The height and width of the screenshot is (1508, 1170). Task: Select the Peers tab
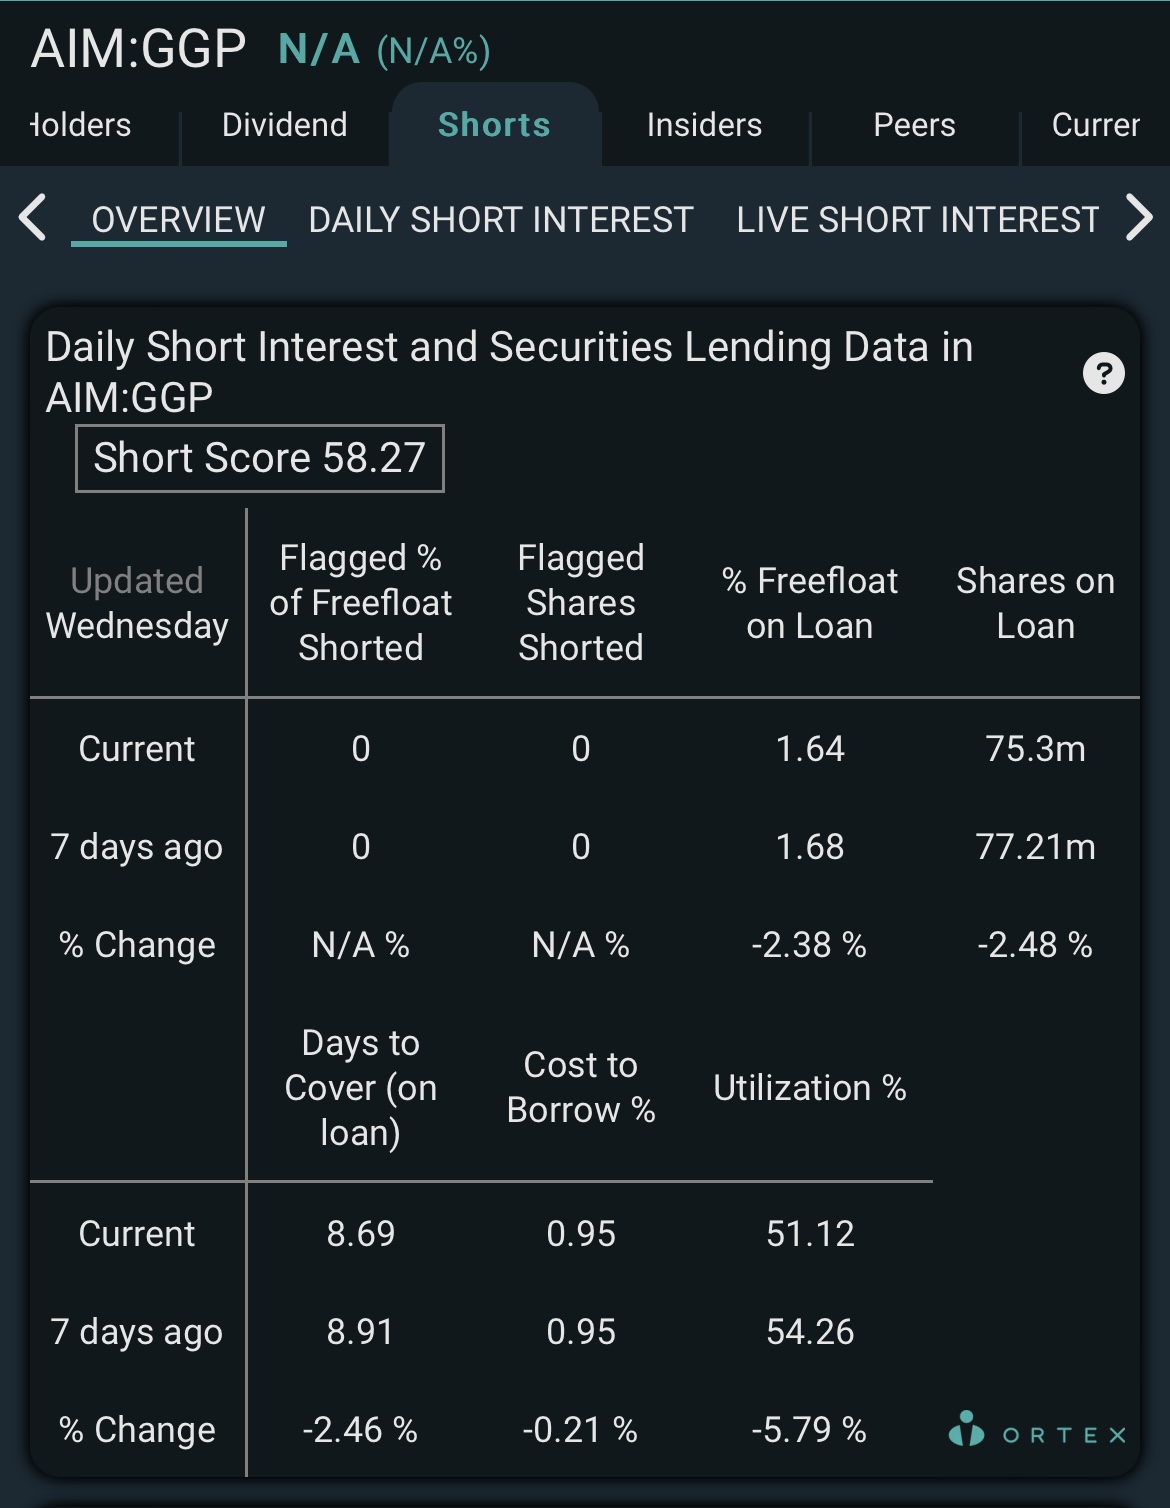(x=914, y=125)
